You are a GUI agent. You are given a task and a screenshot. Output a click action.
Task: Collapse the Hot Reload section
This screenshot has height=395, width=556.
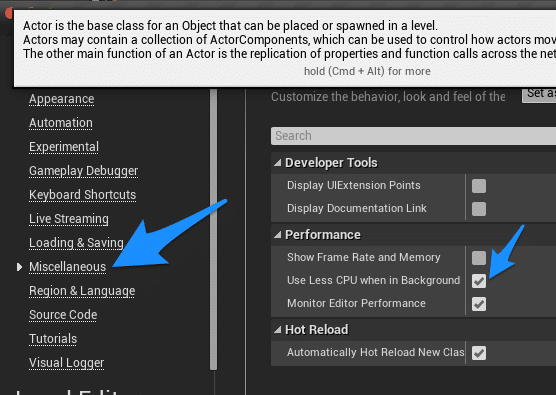[x=278, y=330]
